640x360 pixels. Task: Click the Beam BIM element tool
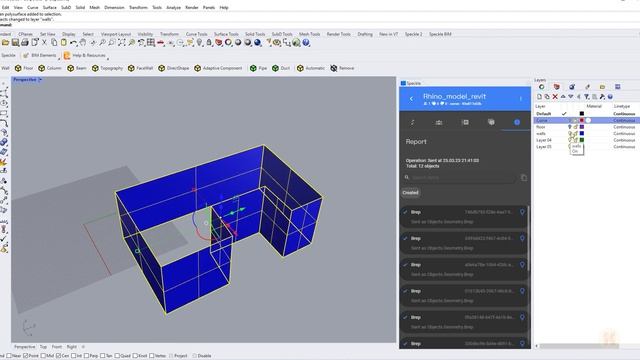[x=77, y=68]
